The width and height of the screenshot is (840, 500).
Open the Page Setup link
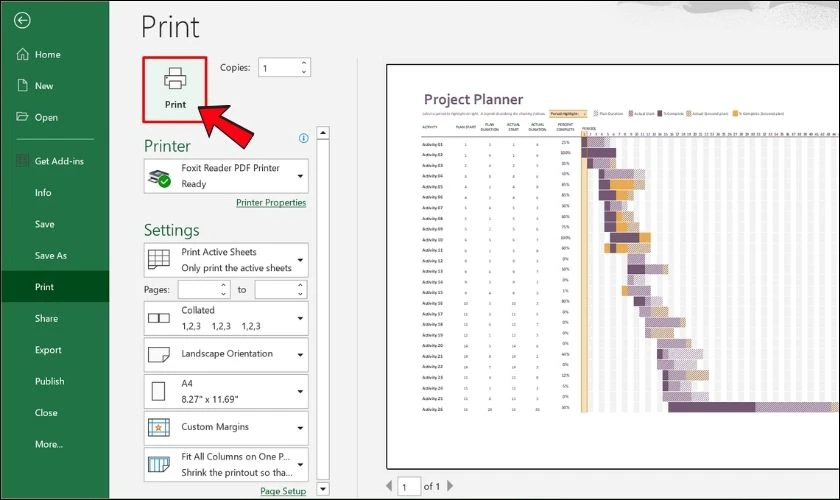[x=283, y=491]
